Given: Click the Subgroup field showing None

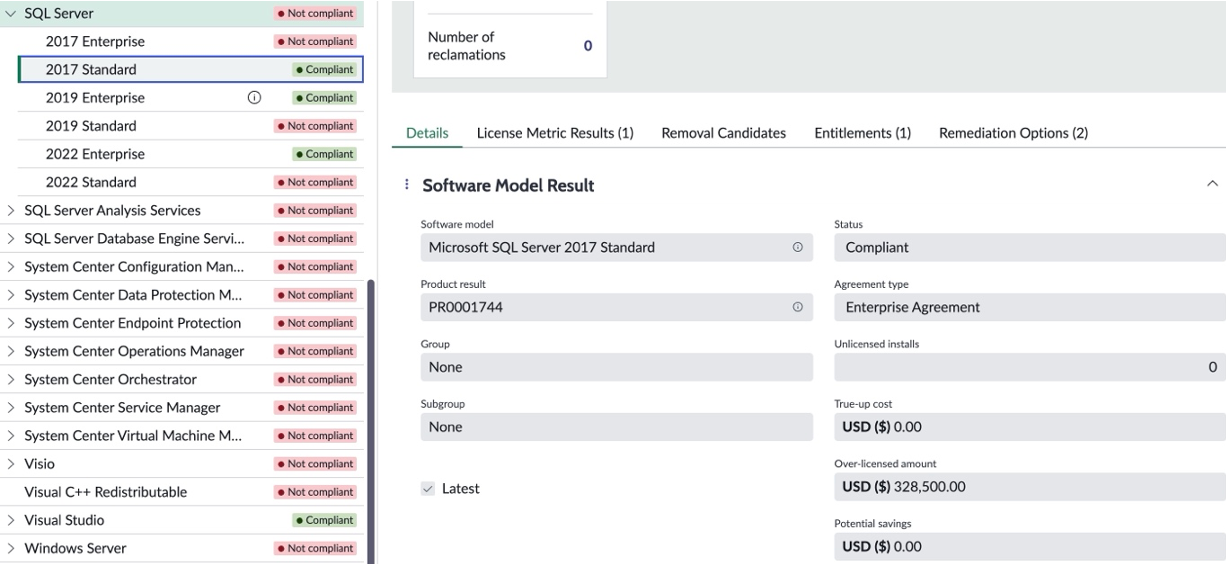Looking at the screenshot, I should pos(617,427).
